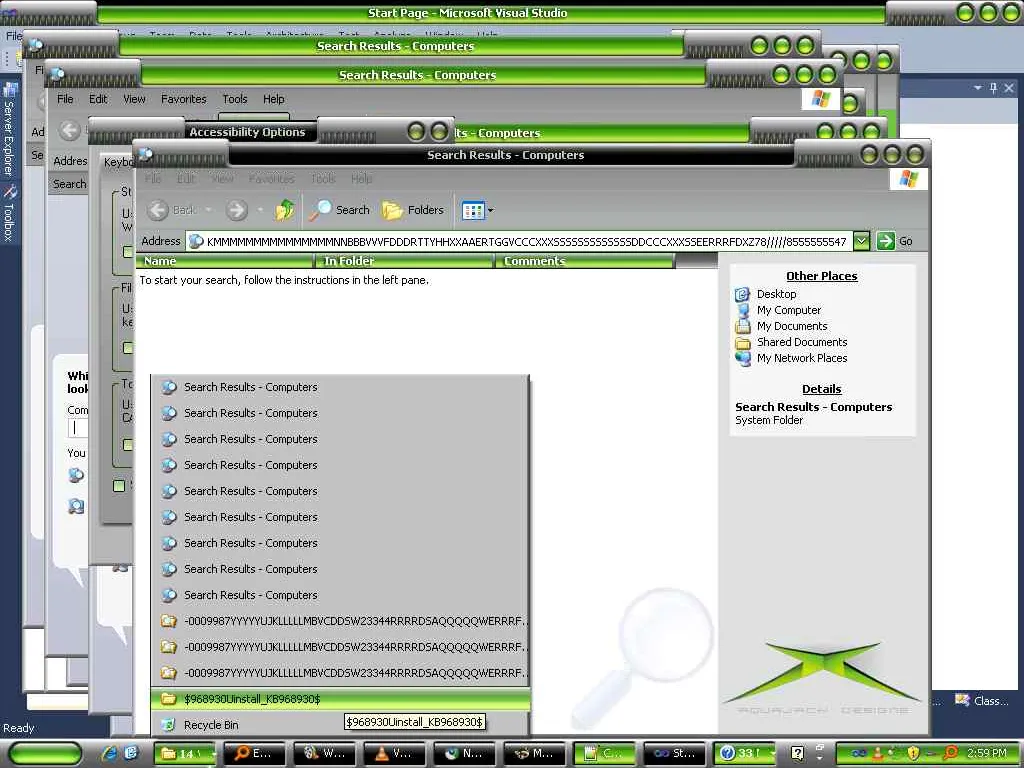Open My Computer under Other Places
Screen dimensions: 1024x768
(x=789, y=310)
